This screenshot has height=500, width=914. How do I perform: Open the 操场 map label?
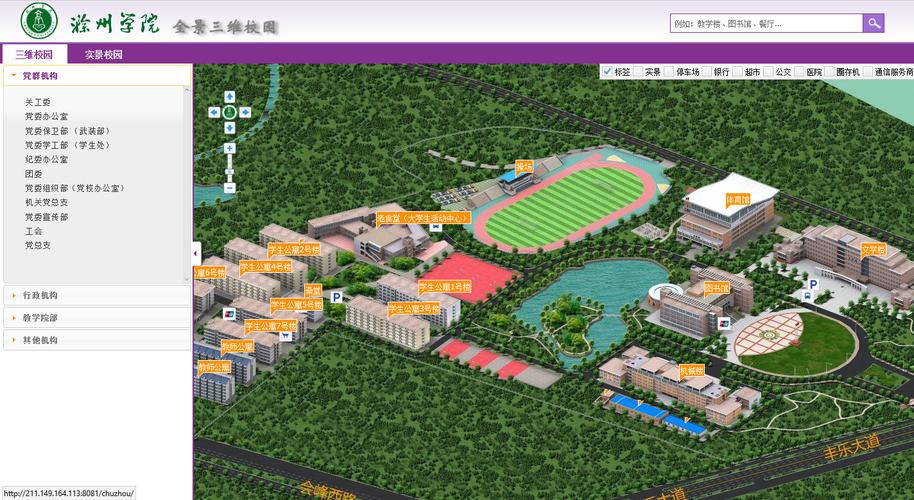click(x=524, y=168)
